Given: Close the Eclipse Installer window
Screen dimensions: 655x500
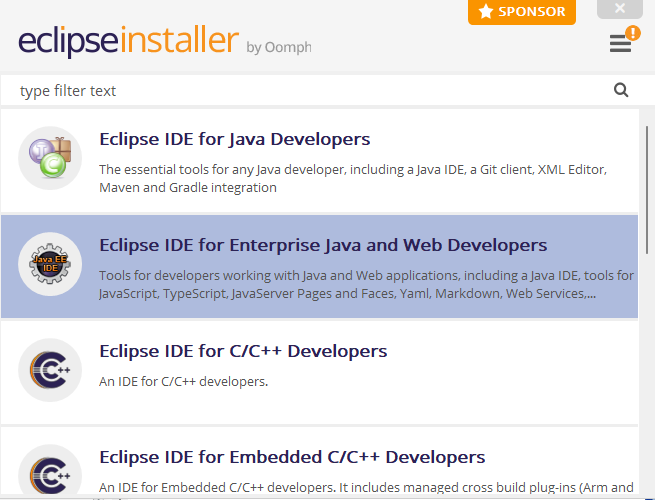Looking at the screenshot, I should click(619, 8).
